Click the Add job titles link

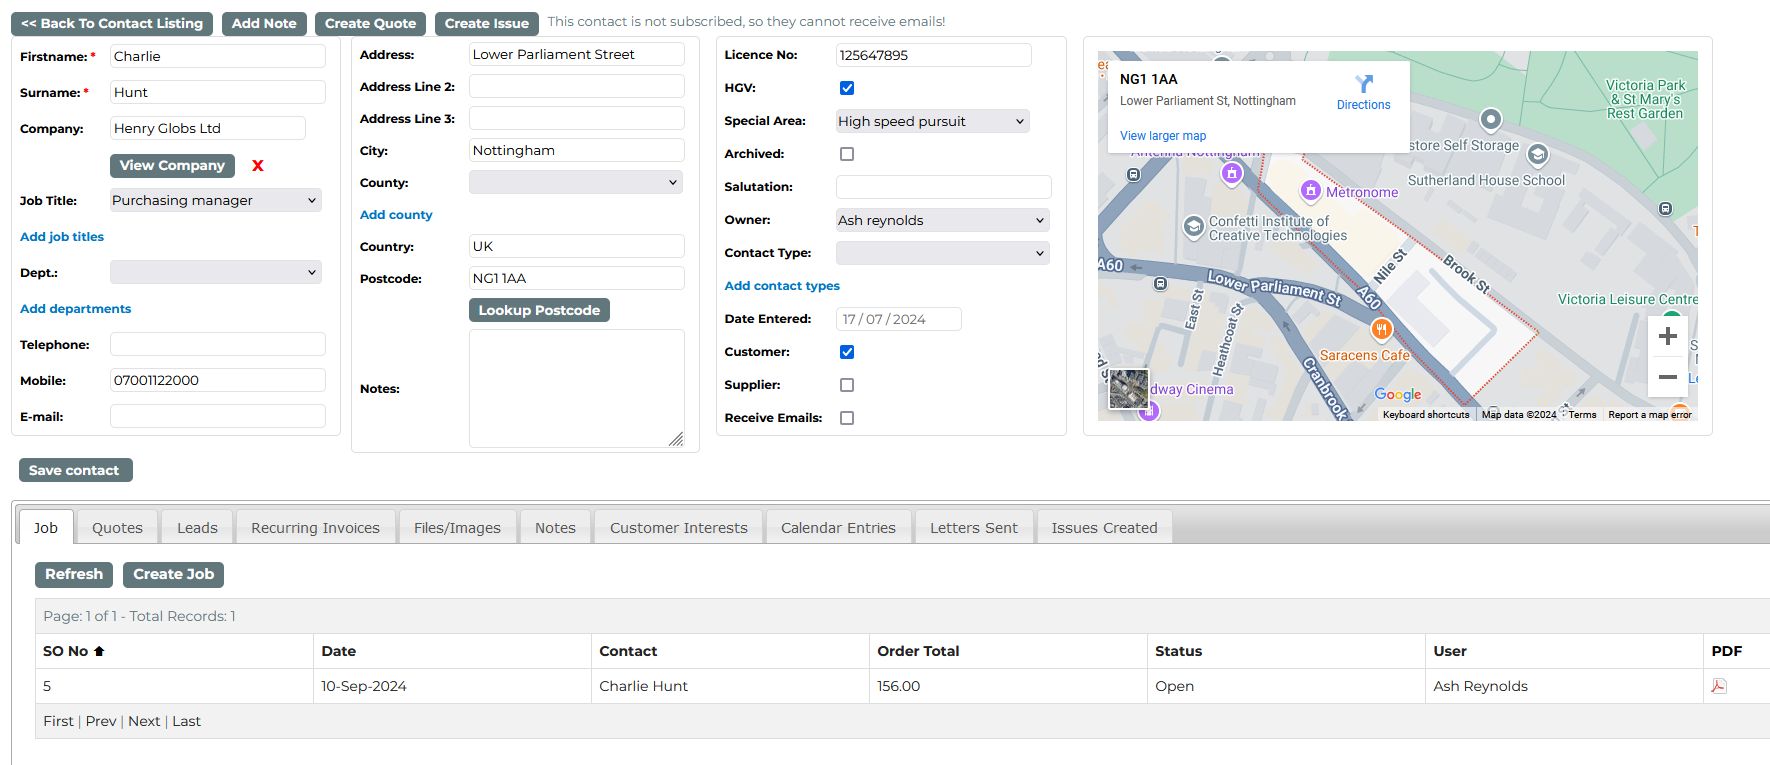(x=62, y=237)
